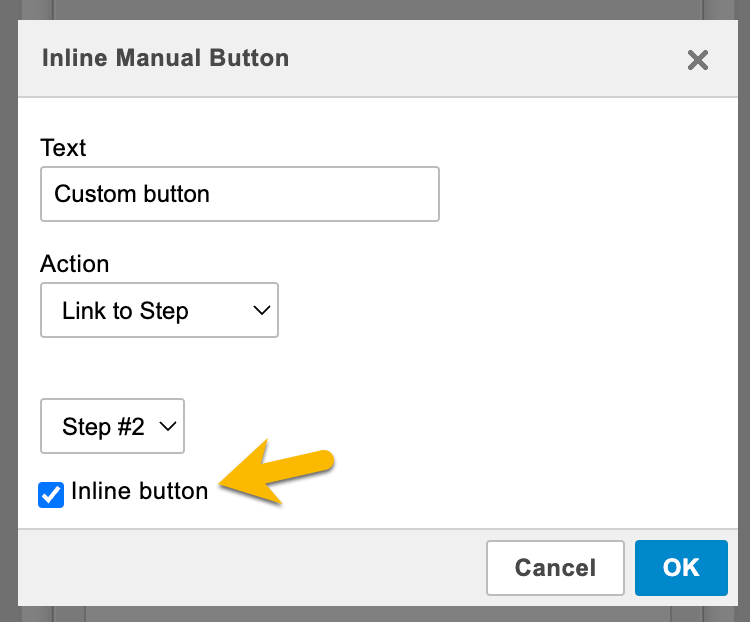Screen dimensions: 750x622
Task: Click the gray footer area left of Cancel
Action: 250,567
